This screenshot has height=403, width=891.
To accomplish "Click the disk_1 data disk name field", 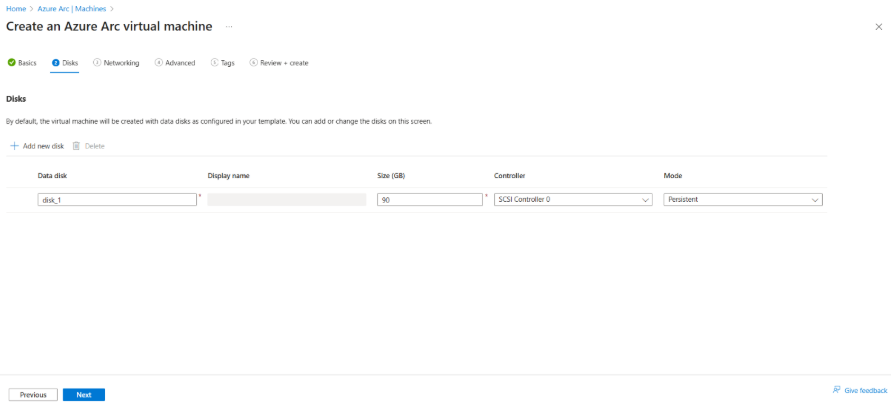I will point(116,200).
